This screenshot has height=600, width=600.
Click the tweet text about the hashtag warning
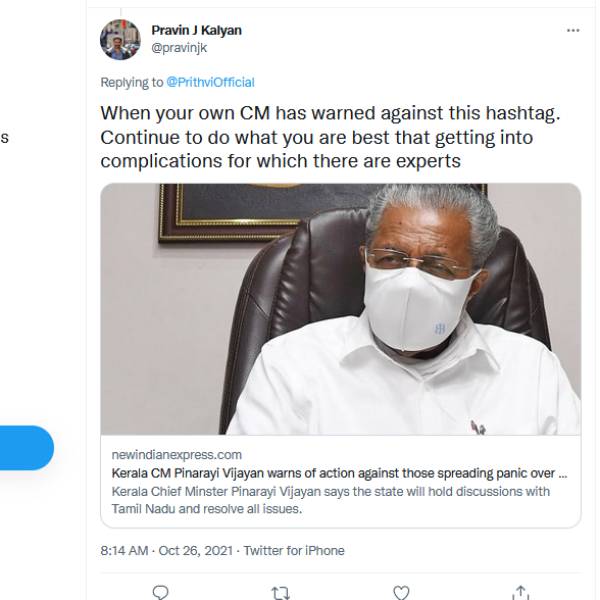(x=330, y=137)
